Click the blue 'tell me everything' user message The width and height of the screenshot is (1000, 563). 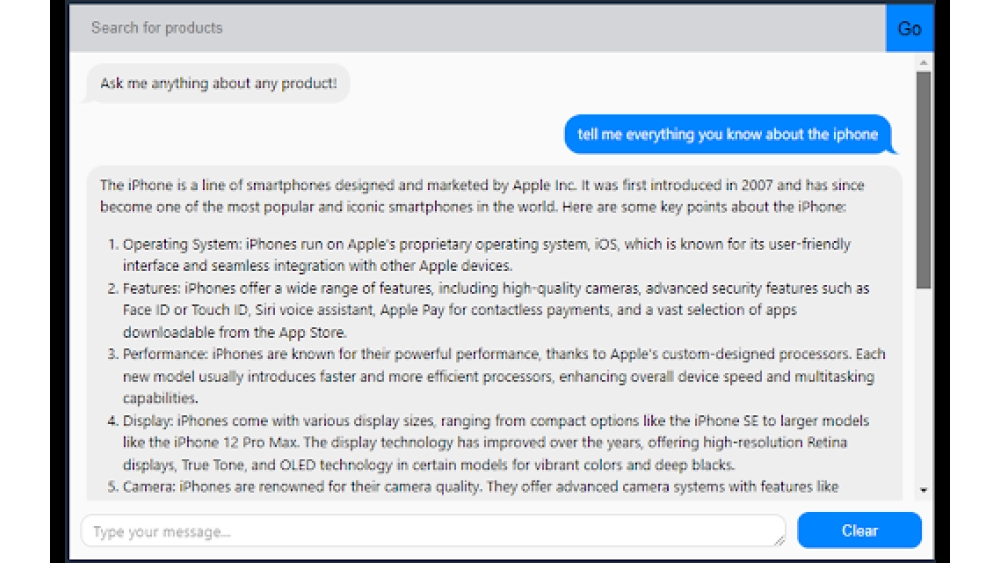[727, 135]
